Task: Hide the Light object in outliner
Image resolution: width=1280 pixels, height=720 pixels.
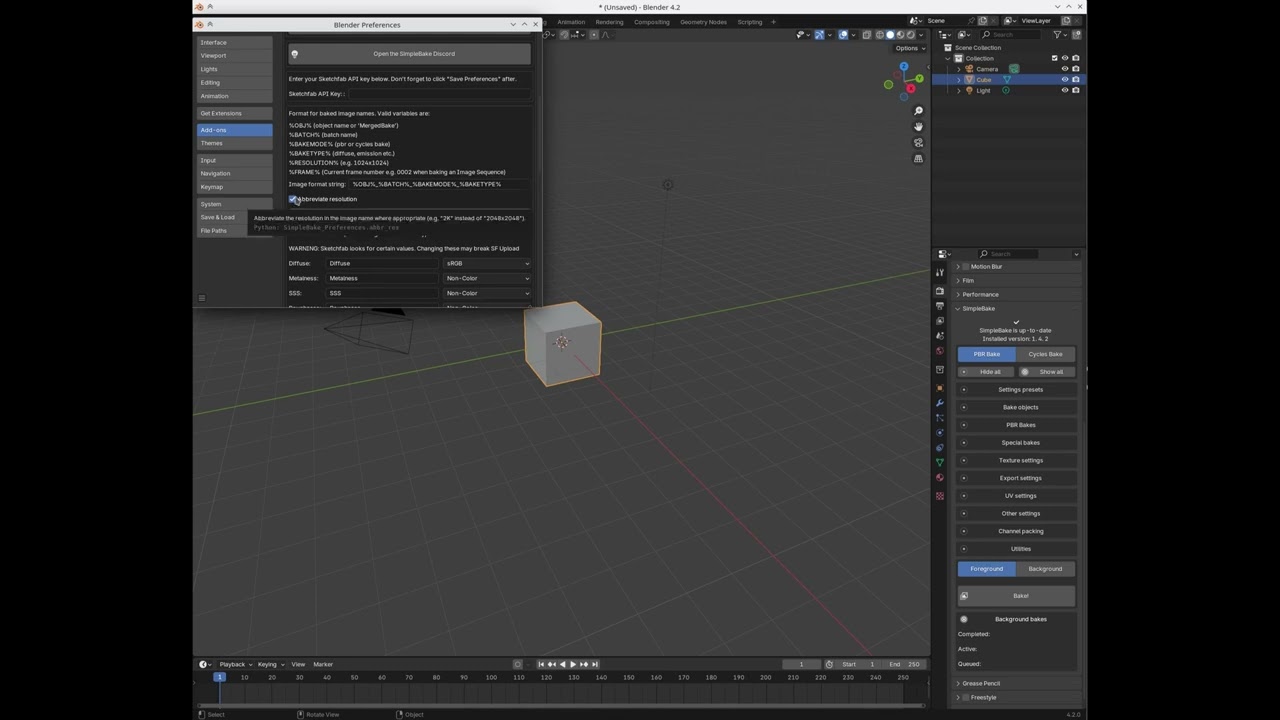Action: 1064,91
